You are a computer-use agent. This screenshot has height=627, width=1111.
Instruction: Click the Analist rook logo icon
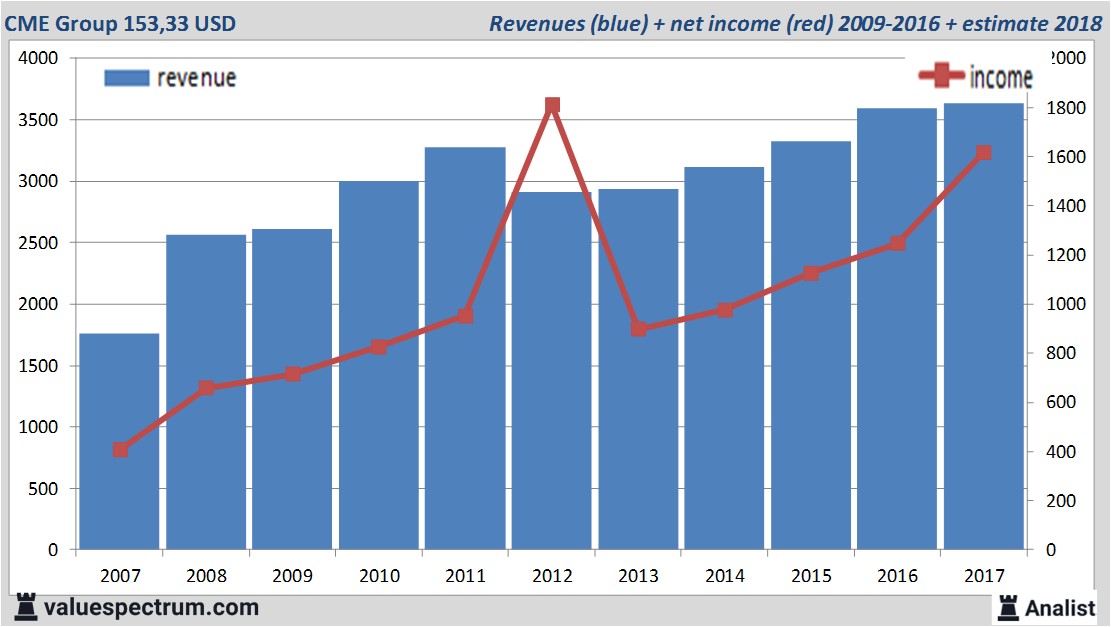click(x=1008, y=606)
